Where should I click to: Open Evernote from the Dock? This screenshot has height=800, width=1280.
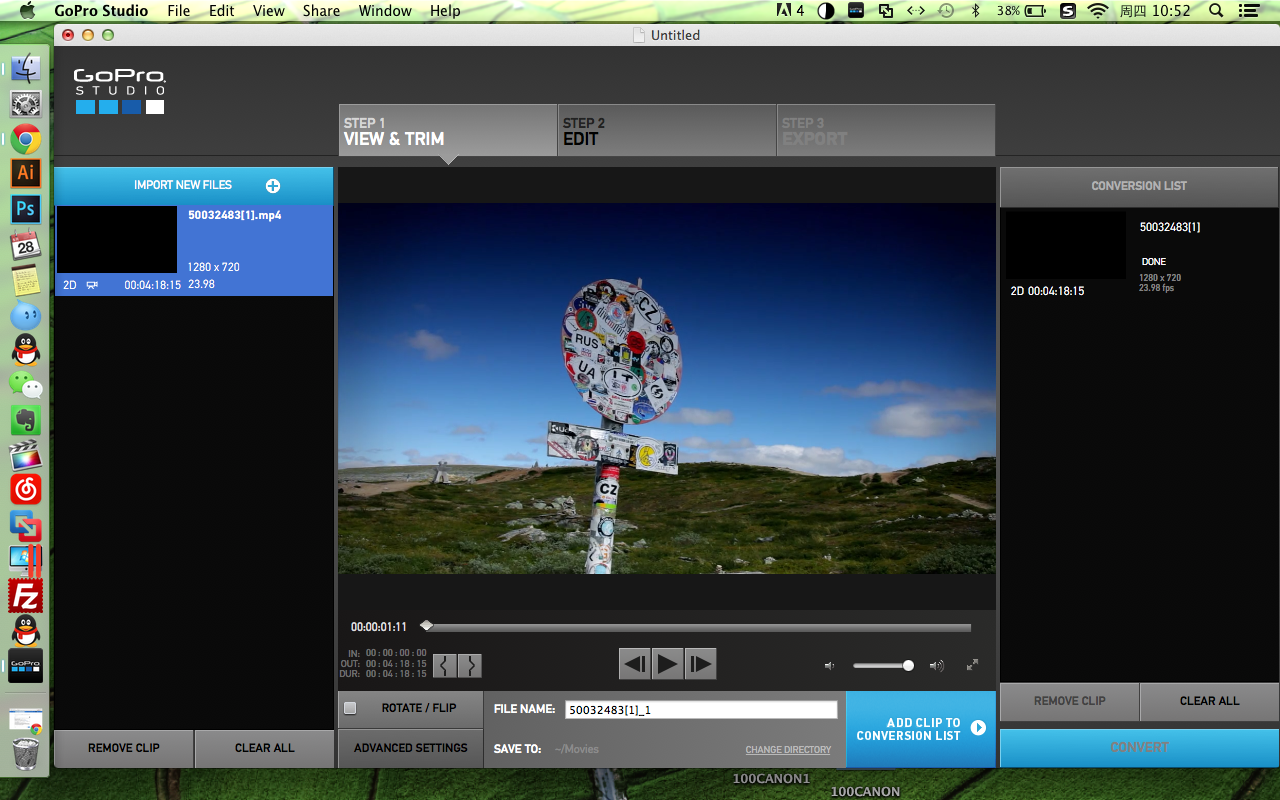25,420
